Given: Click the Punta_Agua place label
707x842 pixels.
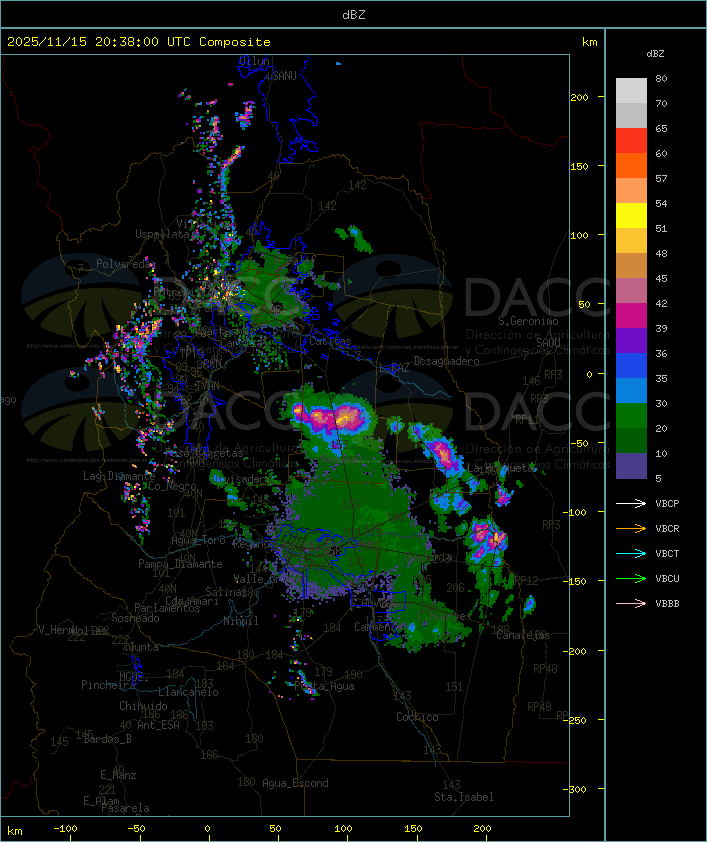Looking at the screenshot, I should pos(324,686).
